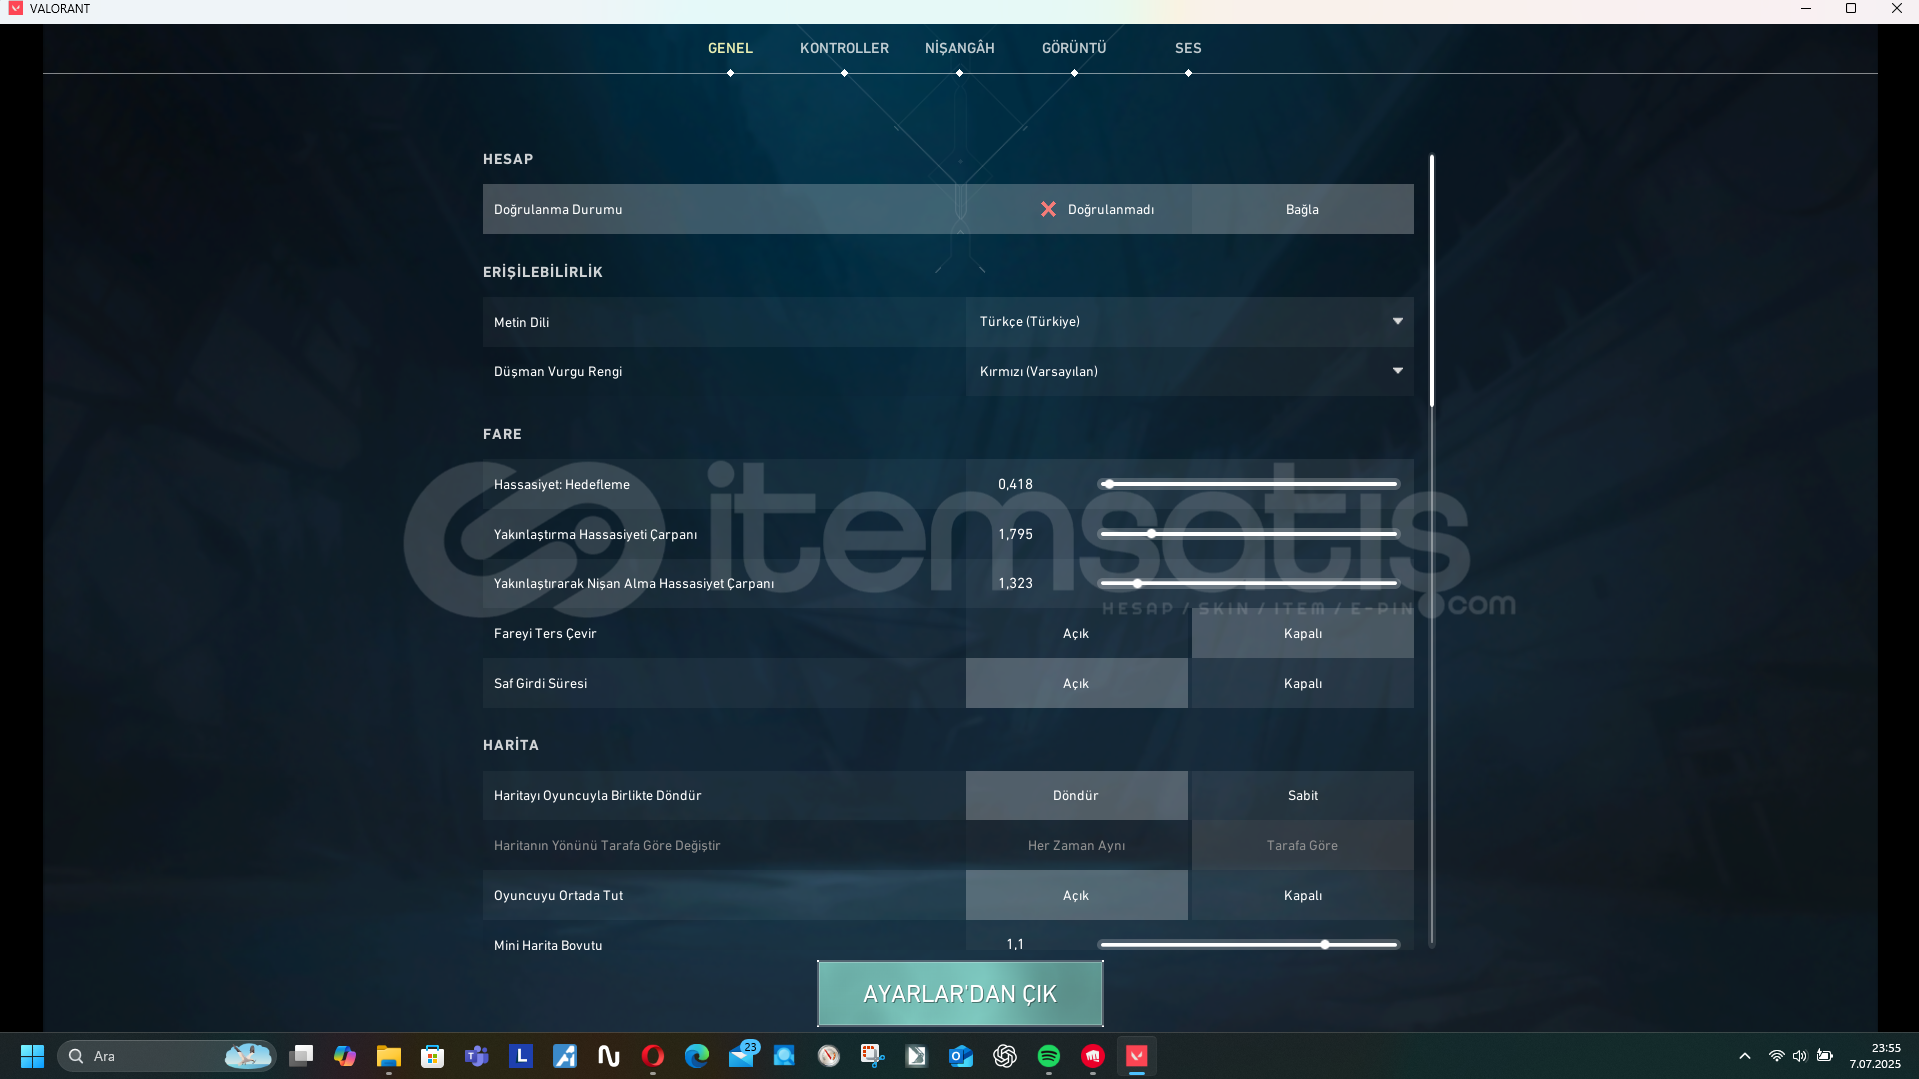Image resolution: width=1919 pixels, height=1079 pixels.
Task: Set Saf Girdi Süresi to Açık
Action: [1076, 684]
